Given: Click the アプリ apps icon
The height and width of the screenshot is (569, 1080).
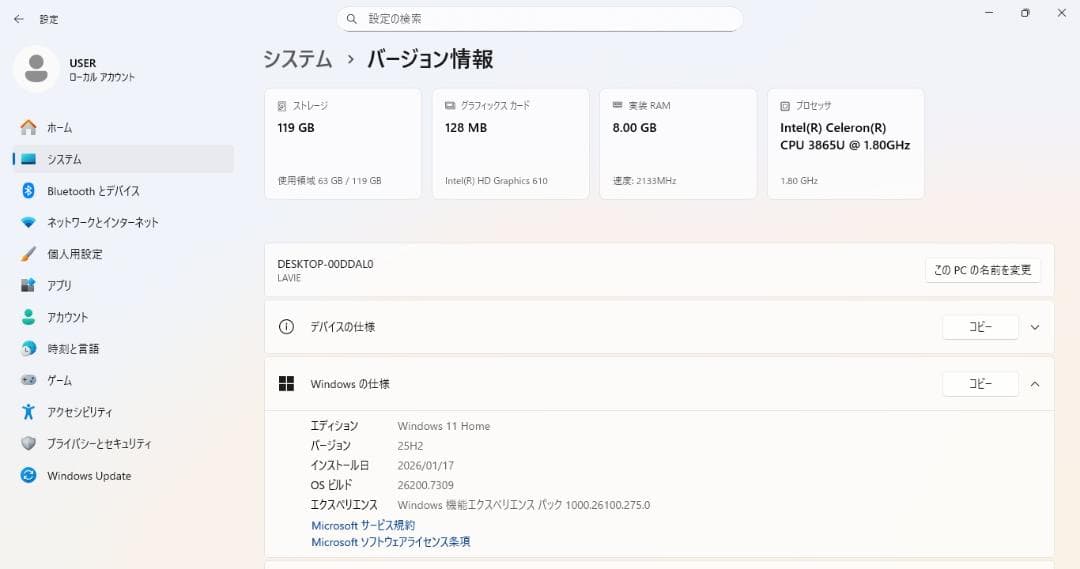Looking at the screenshot, I should (x=28, y=285).
